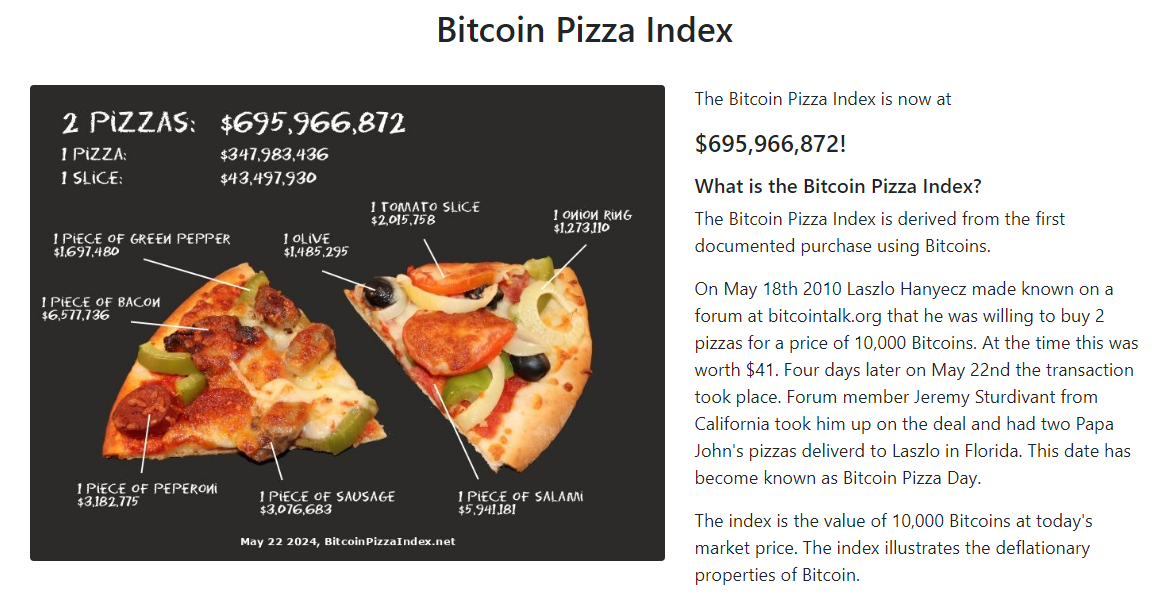1156x595 pixels.
Task: Click the "1 Piece of Sausage" label
Action: (x=326, y=502)
